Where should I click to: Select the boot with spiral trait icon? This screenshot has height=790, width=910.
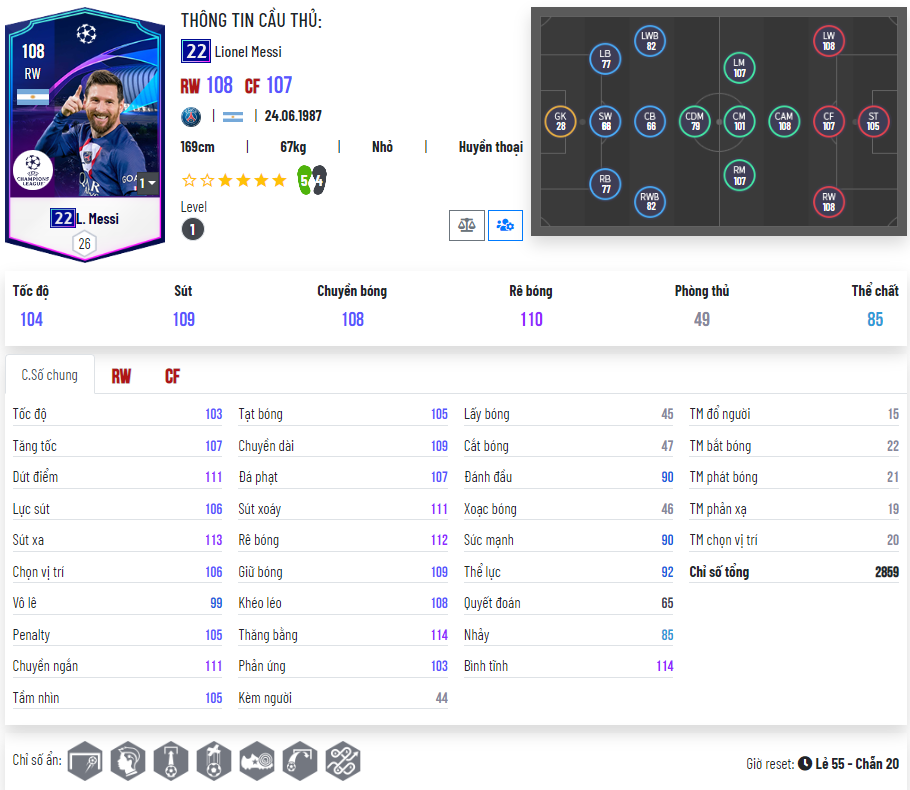[x=257, y=760]
